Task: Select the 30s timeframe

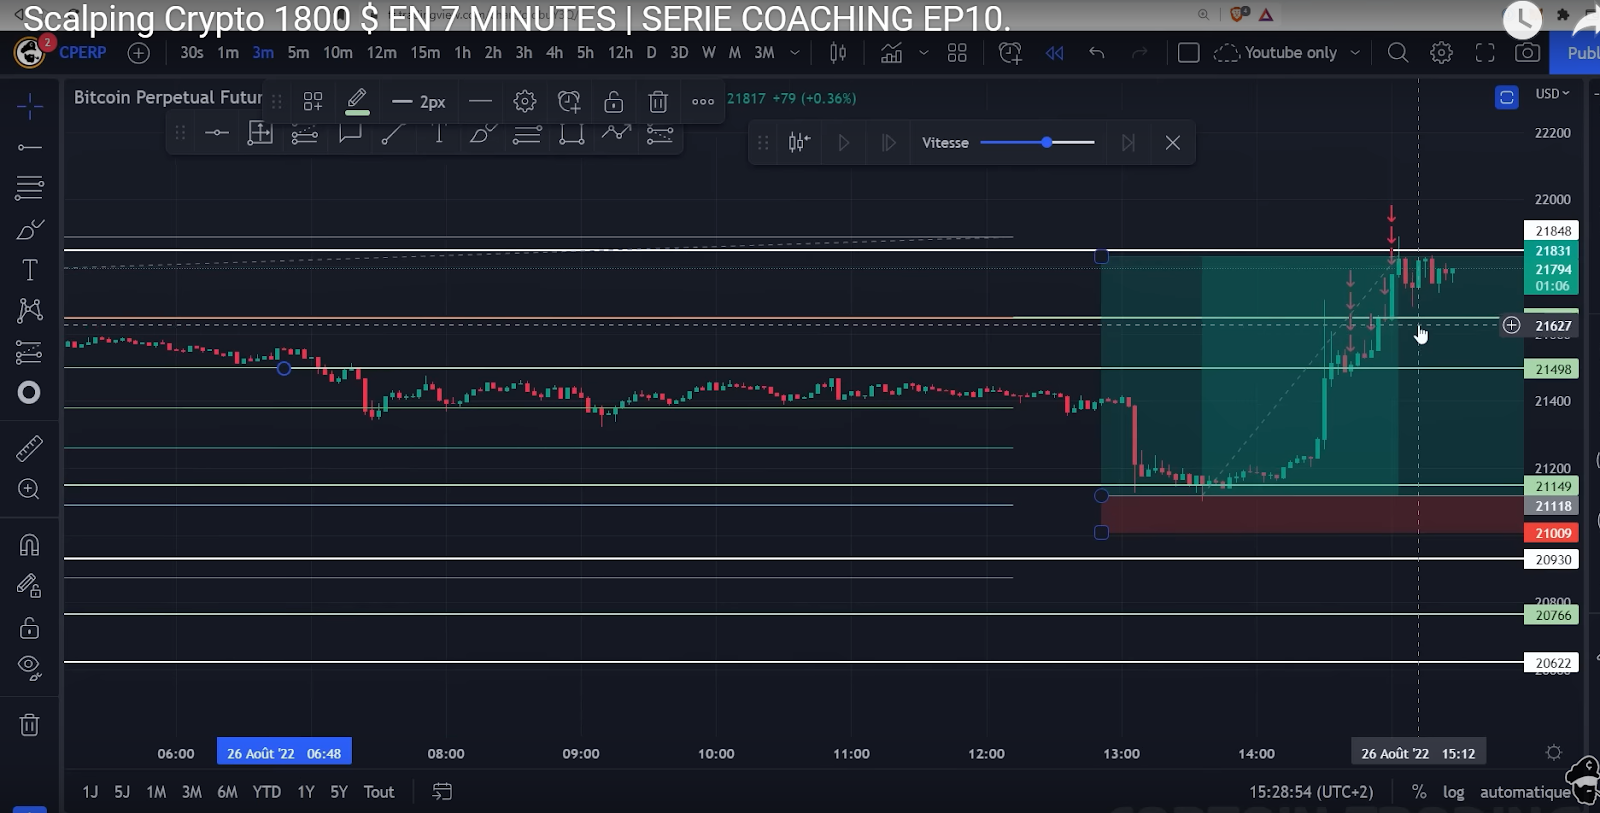Action: coord(192,53)
